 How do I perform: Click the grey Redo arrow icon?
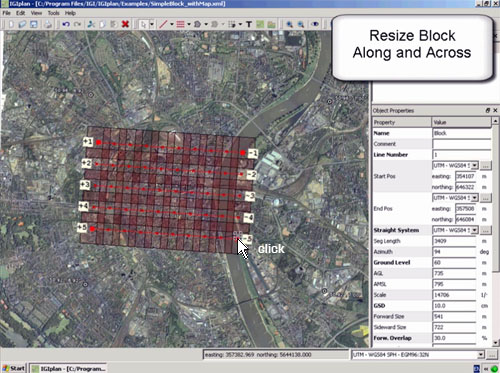(x=77, y=24)
